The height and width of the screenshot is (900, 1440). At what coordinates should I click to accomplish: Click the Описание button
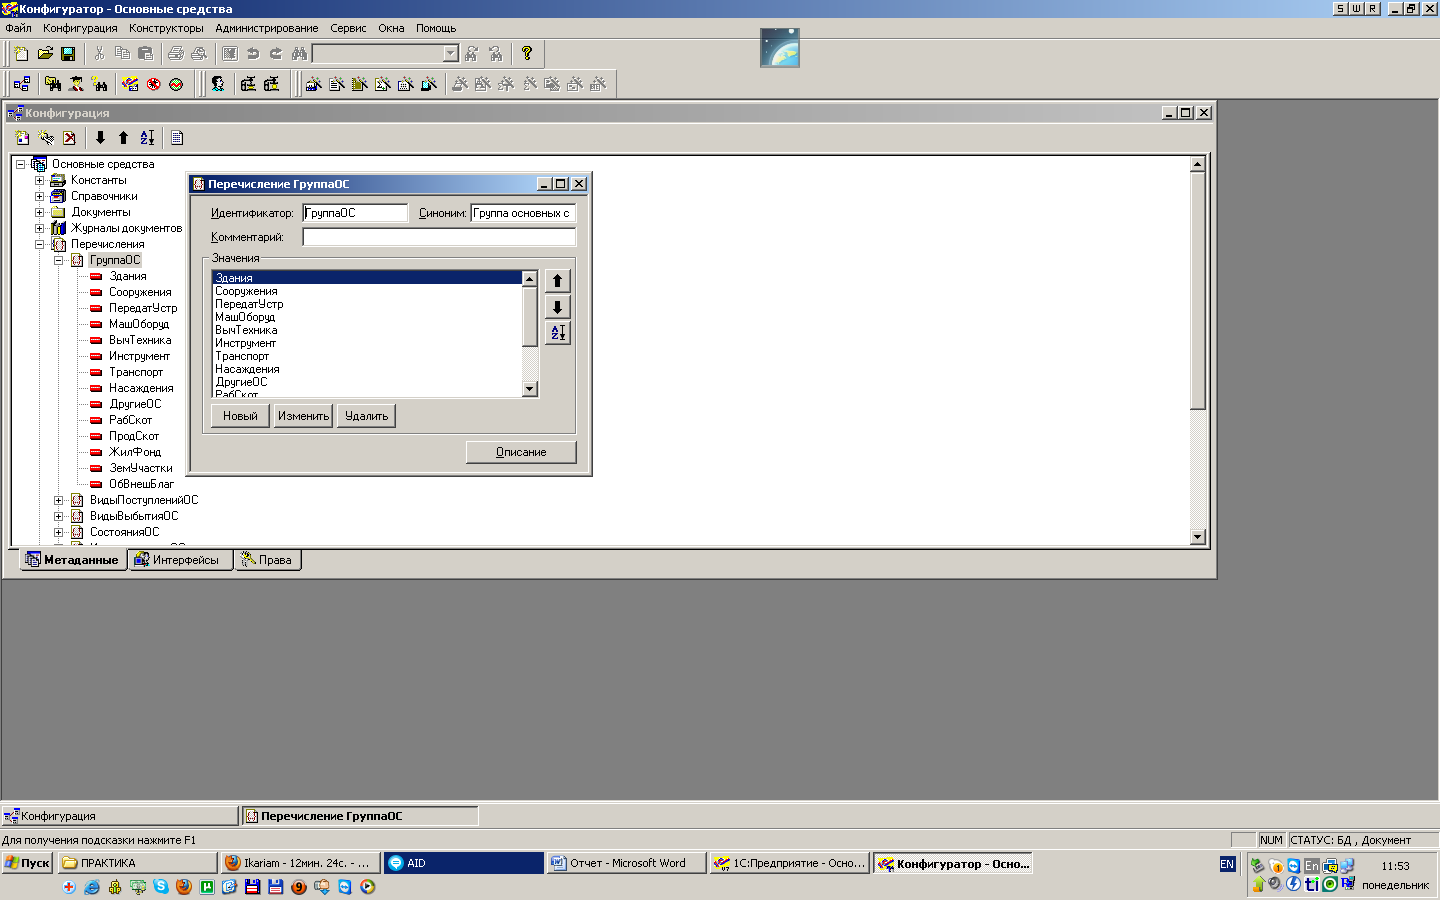[521, 452]
